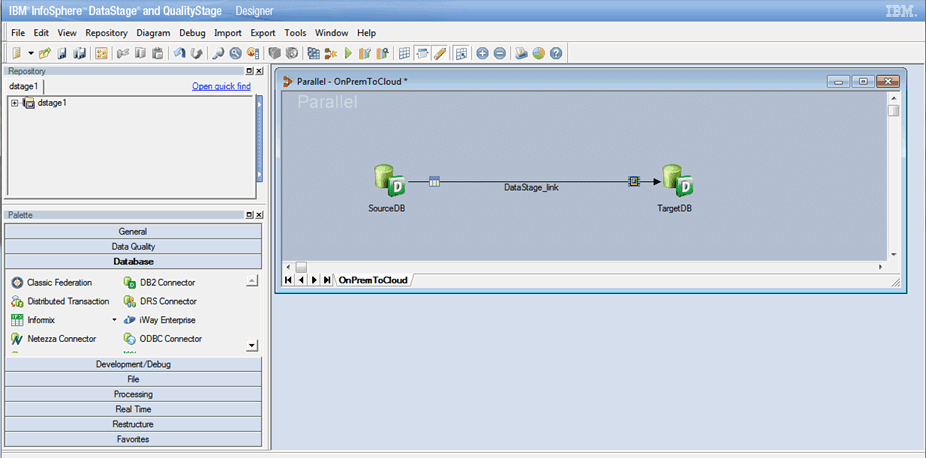Click the Zoom In plus icon
926x458 pixels.
[482, 54]
